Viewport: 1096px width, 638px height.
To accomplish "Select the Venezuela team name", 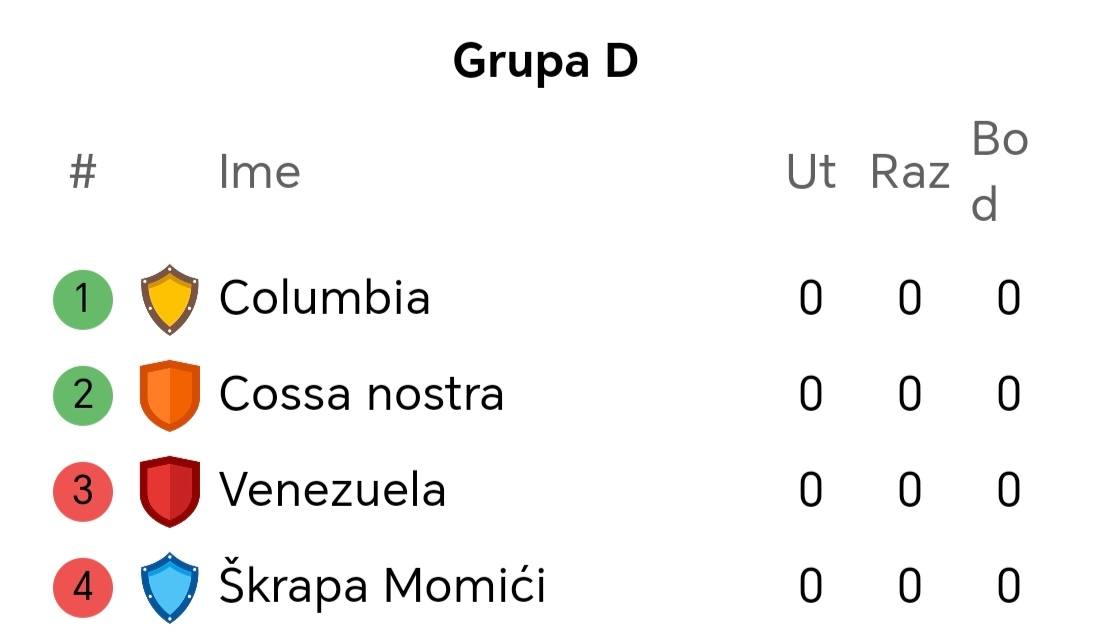I will [332, 489].
